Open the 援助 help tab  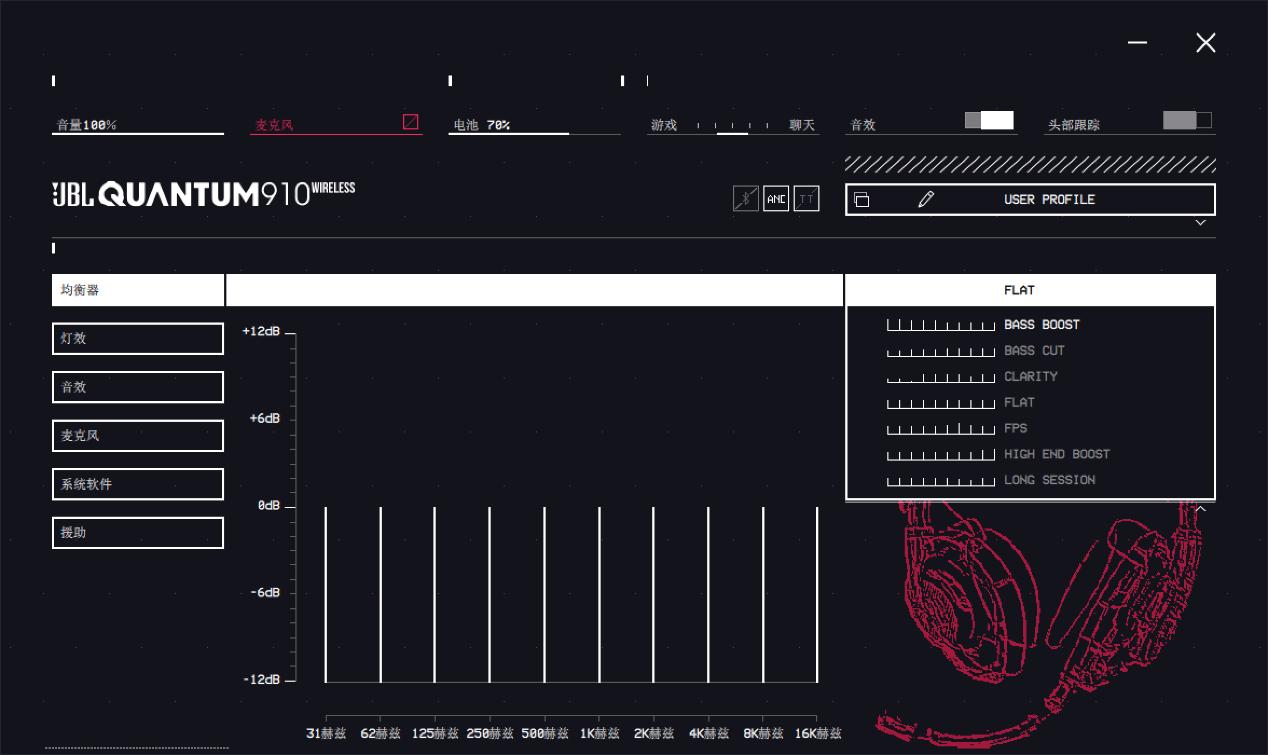[138, 533]
